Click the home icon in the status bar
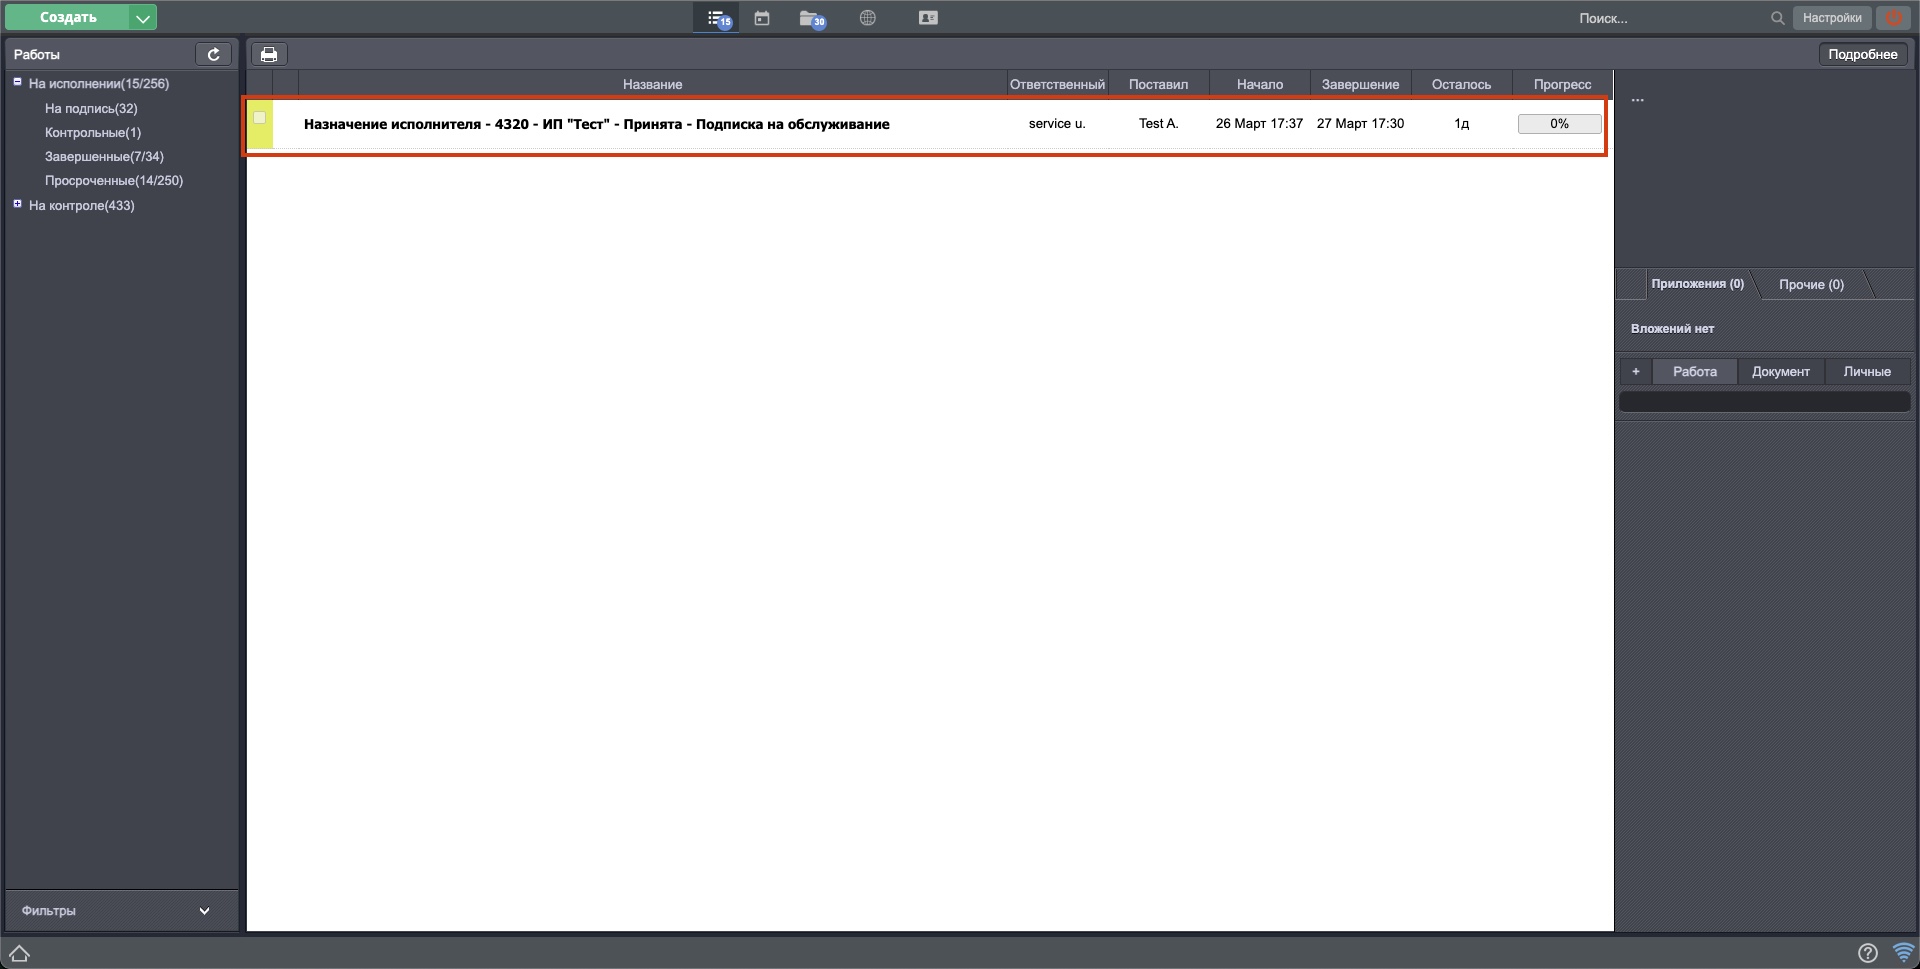Image resolution: width=1920 pixels, height=969 pixels. pyautogui.click(x=18, y=954)
